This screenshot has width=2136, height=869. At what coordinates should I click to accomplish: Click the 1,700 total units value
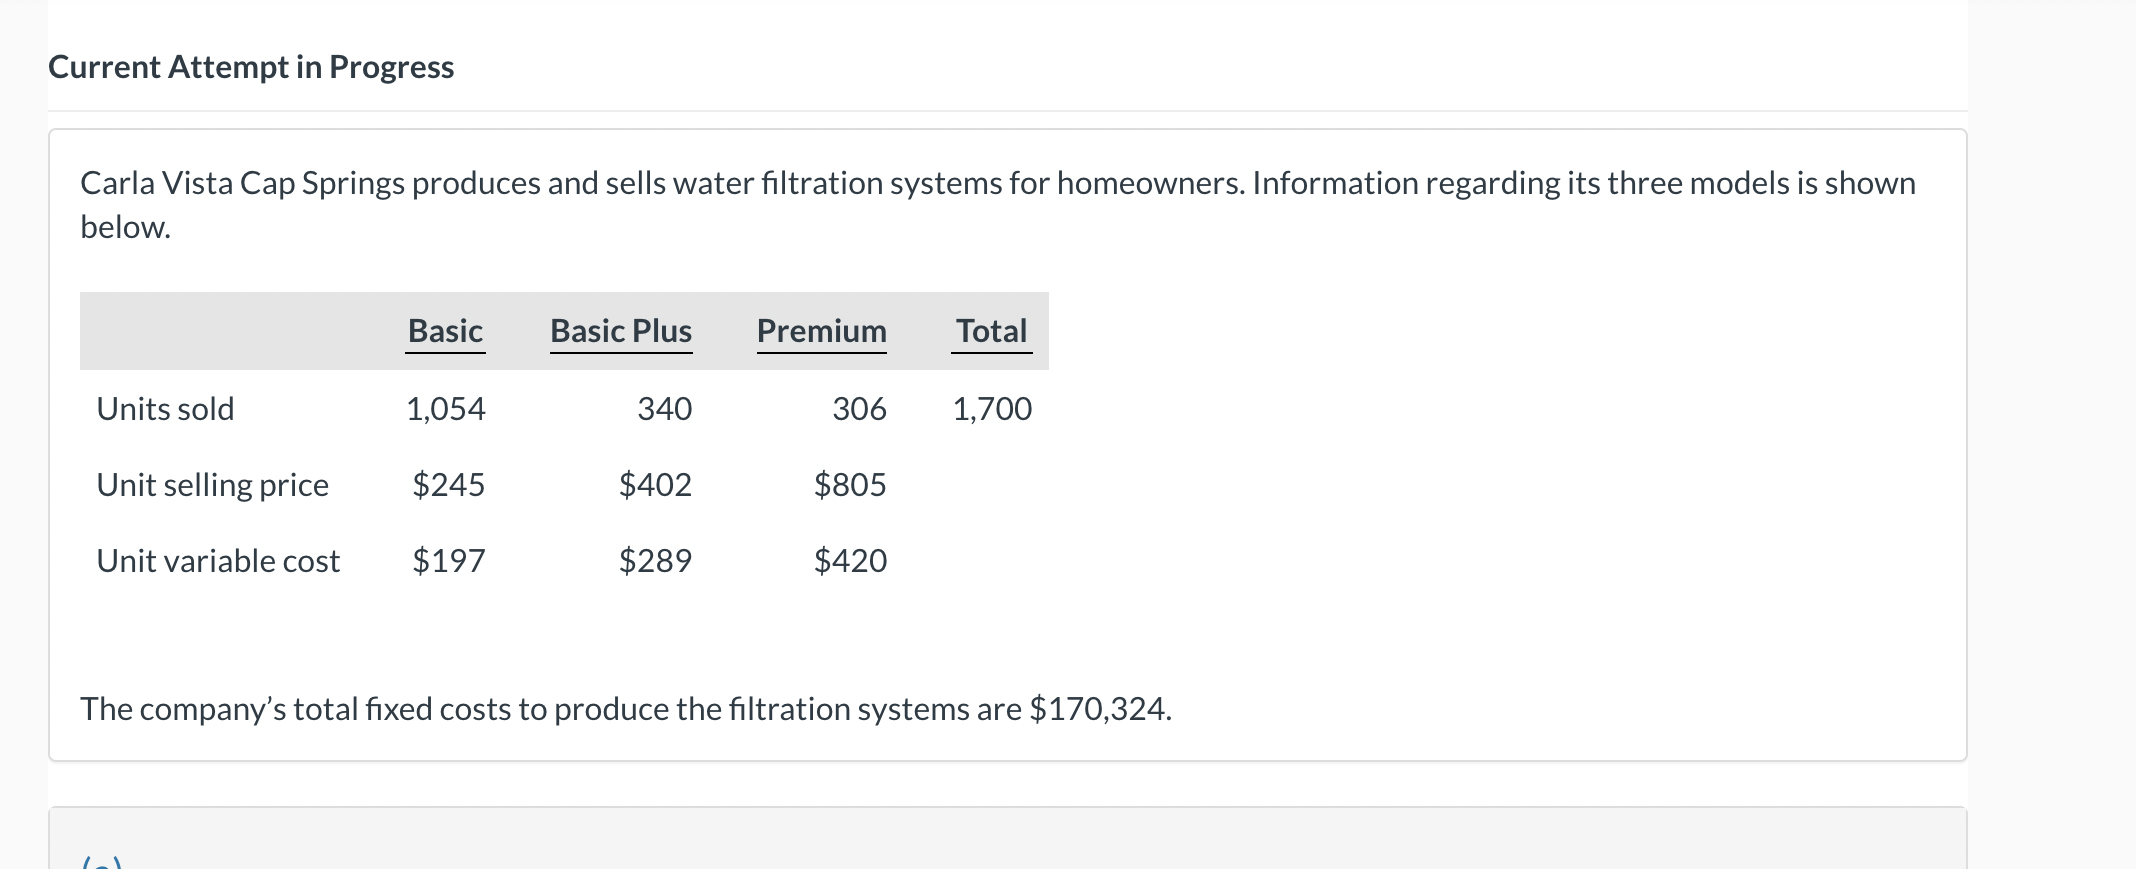coord(992,409)
